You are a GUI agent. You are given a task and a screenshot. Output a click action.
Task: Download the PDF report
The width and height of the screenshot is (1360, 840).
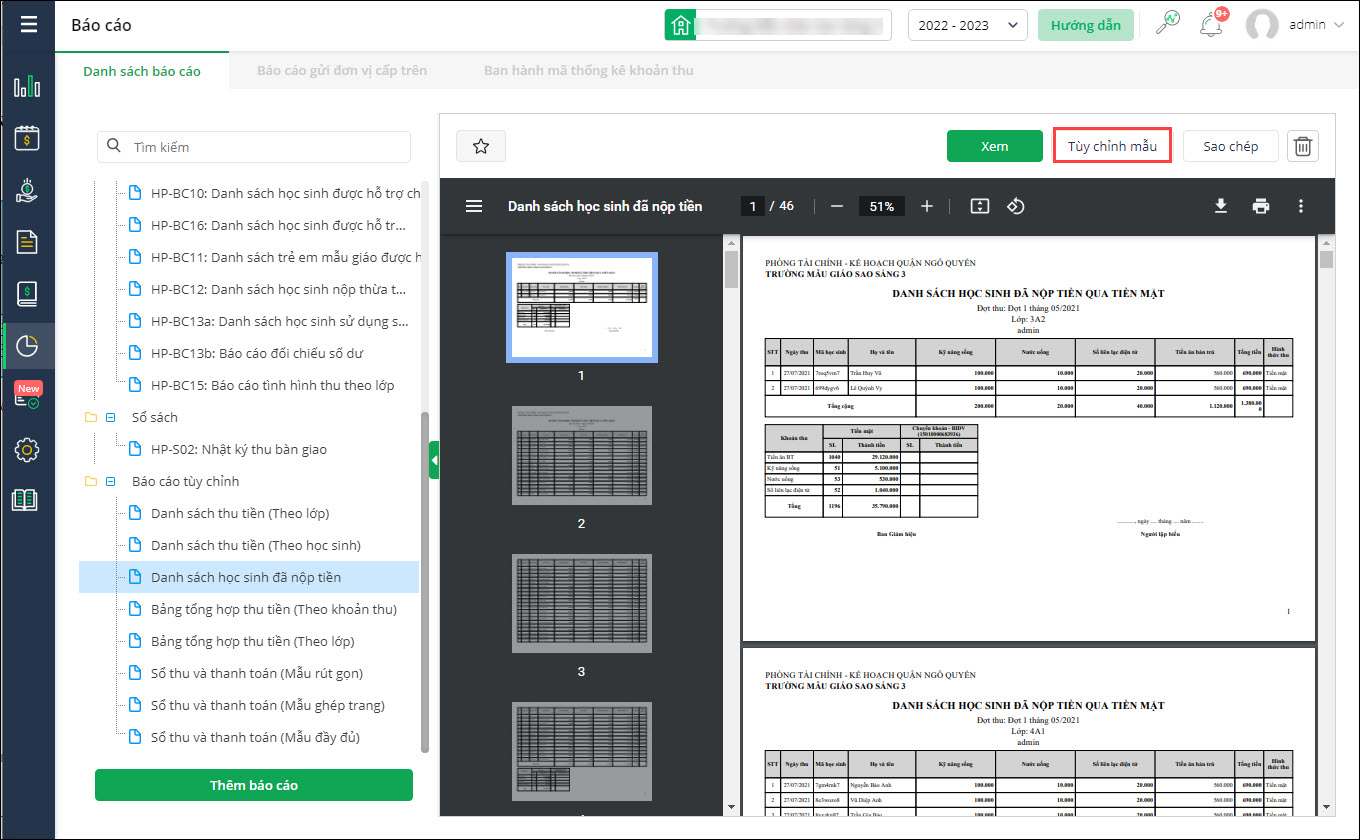click(1220, 206)
